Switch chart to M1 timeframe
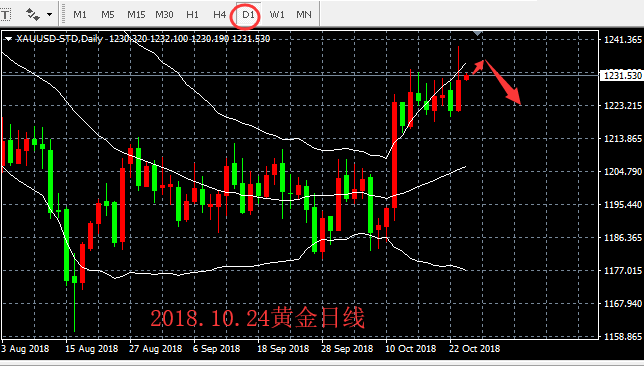The image size is (644, 366). click(x=80, y=15)
